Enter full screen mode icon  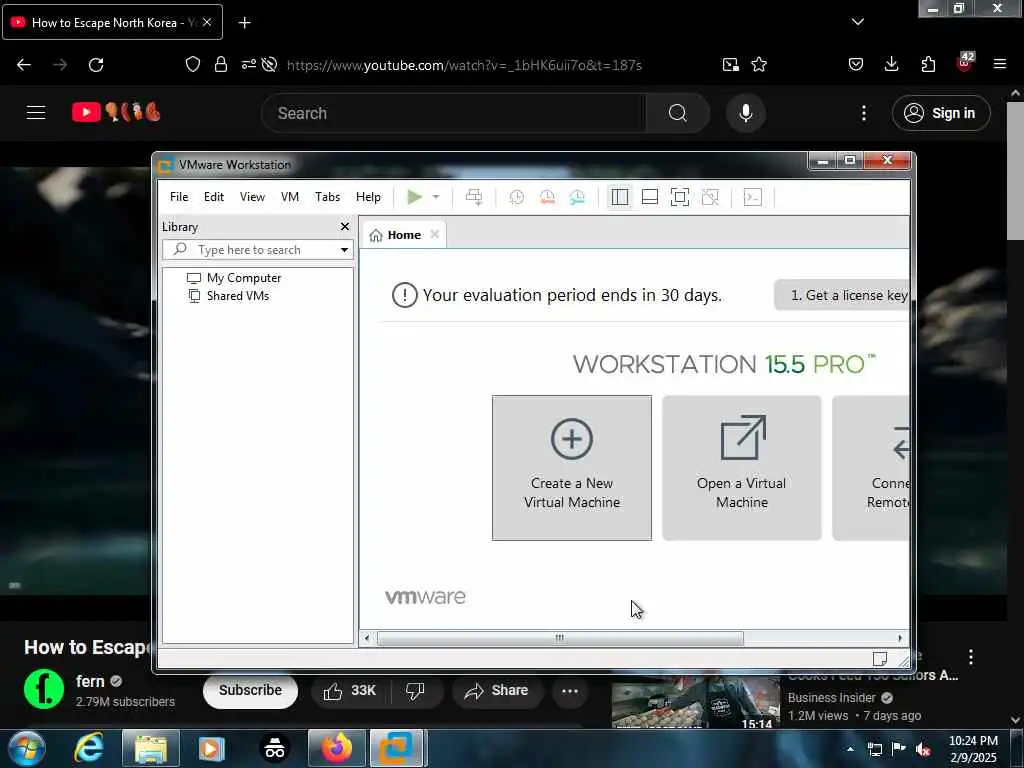(680, 197)
